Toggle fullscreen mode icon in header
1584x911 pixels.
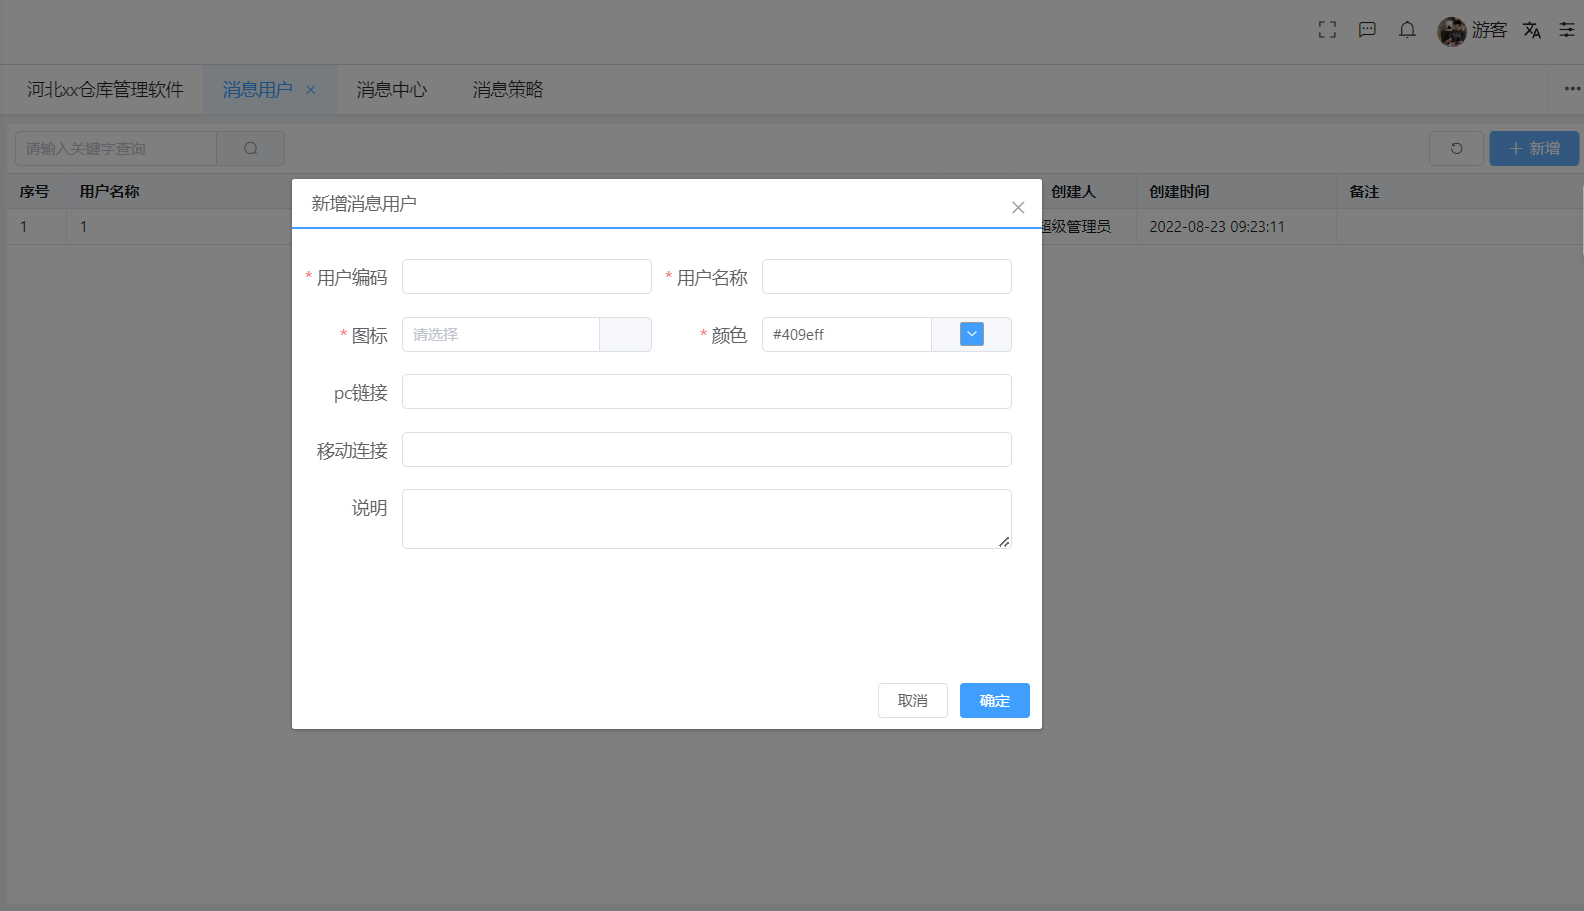point(1327,30)
